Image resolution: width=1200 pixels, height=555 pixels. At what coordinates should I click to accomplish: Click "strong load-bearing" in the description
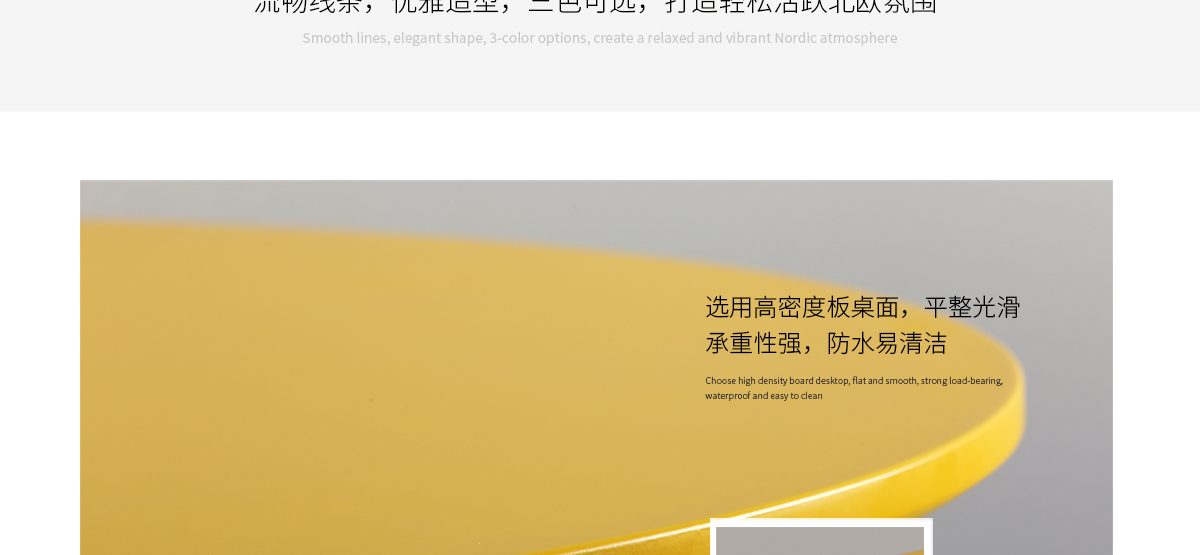tap(962, 381)
